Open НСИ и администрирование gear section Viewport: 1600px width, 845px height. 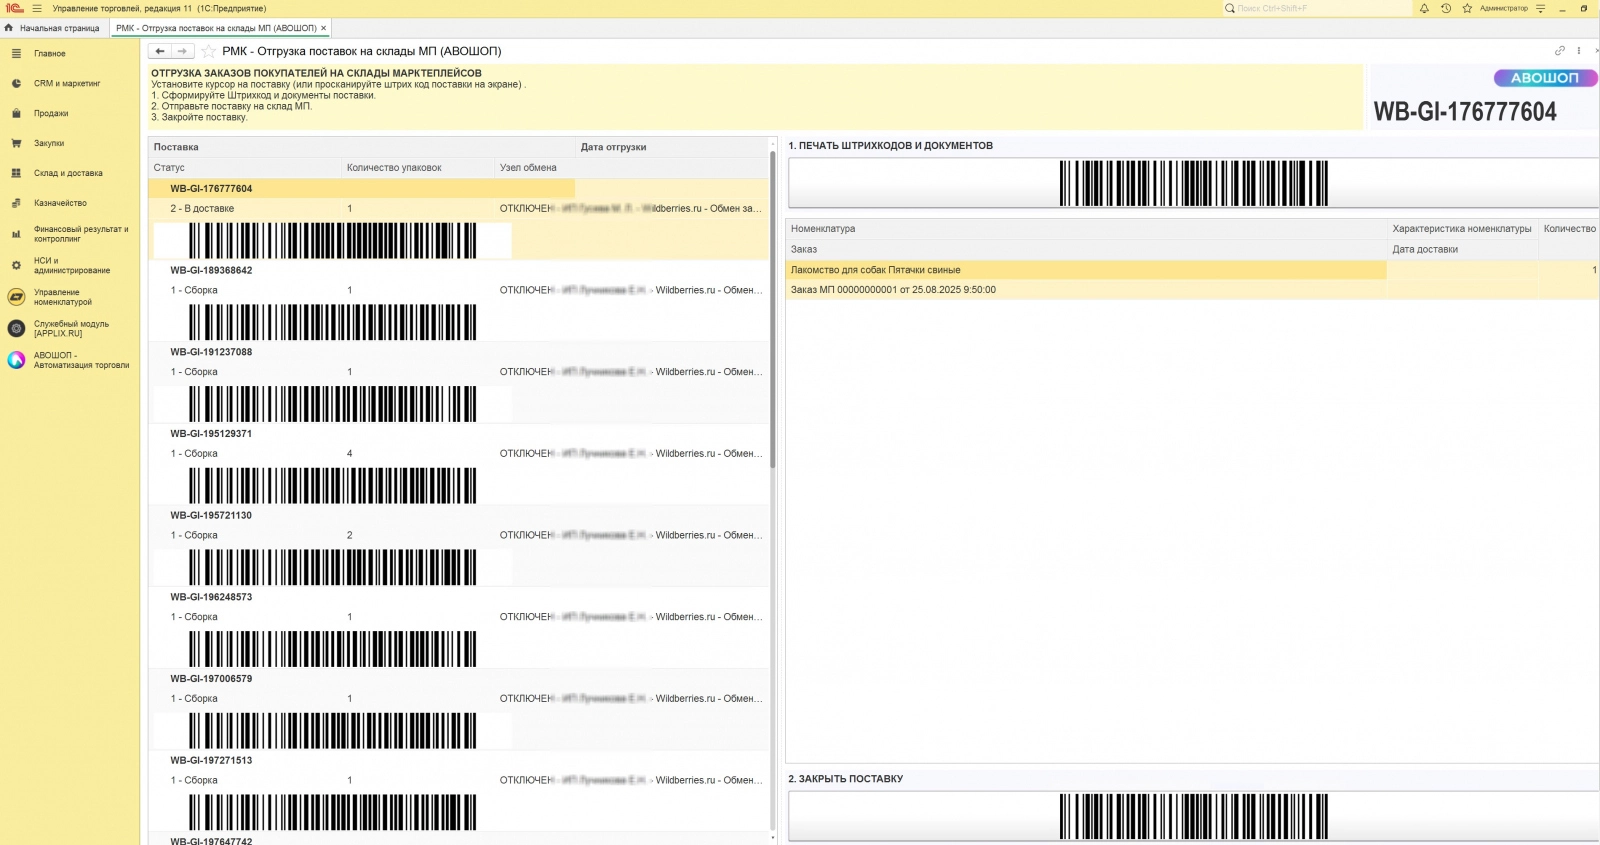(72, 266)
